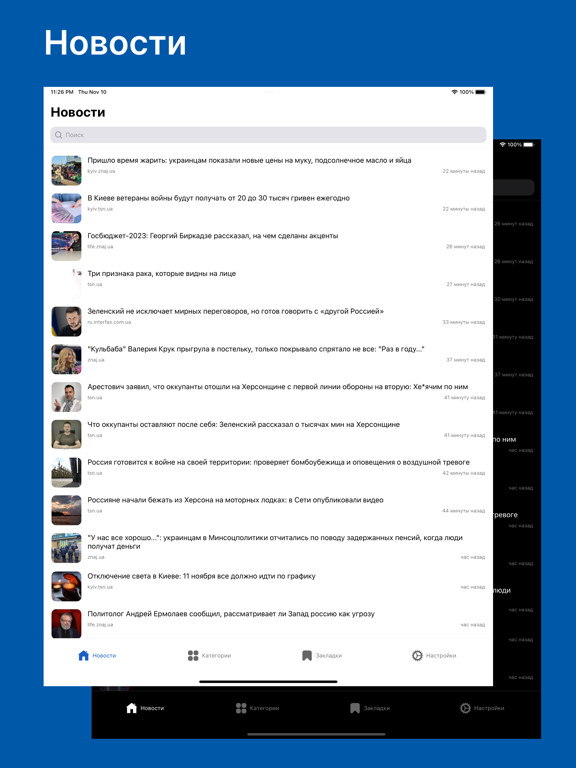Open the Настройки tab label in white window
This screenshot has width=576, height=768.
point(441,655)
